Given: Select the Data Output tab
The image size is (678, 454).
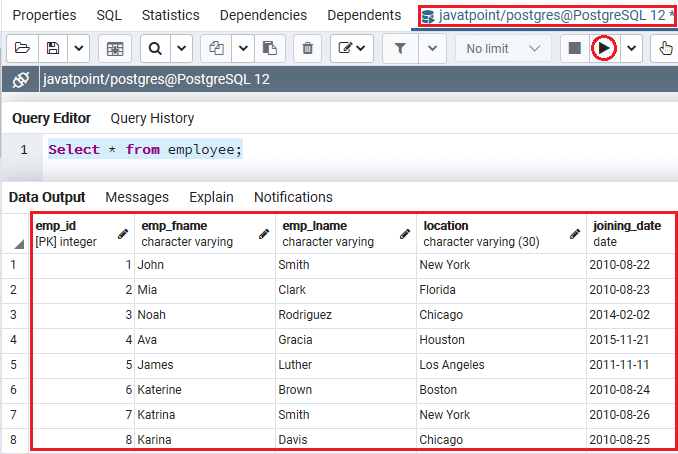Looking at the screenshot, I should click(x=47, y=197).
